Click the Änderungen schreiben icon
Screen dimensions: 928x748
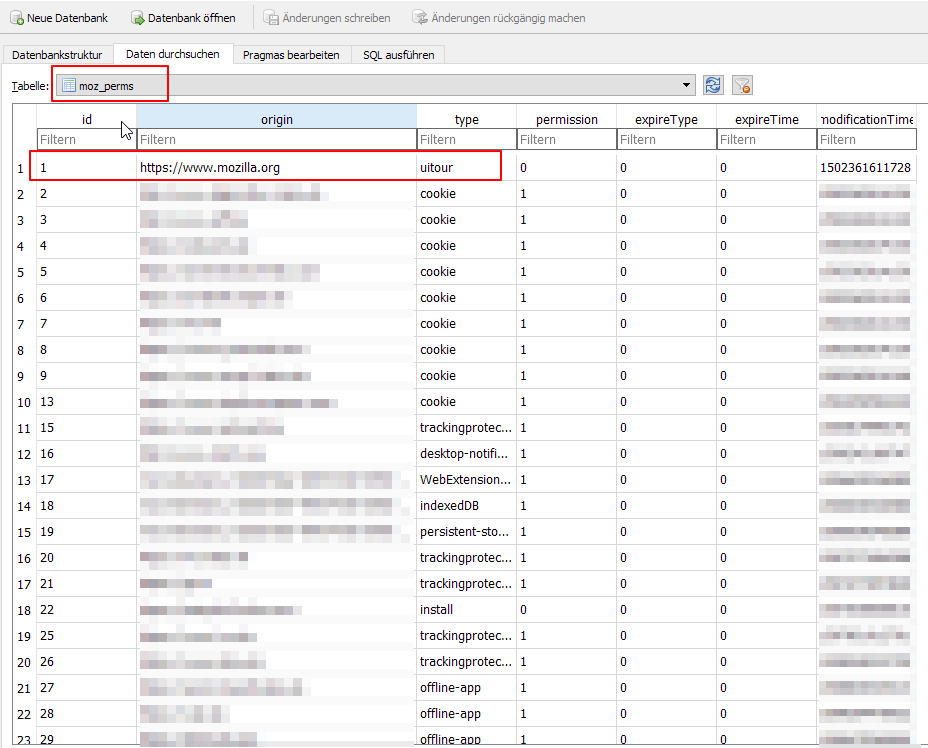tap(271, 18)
